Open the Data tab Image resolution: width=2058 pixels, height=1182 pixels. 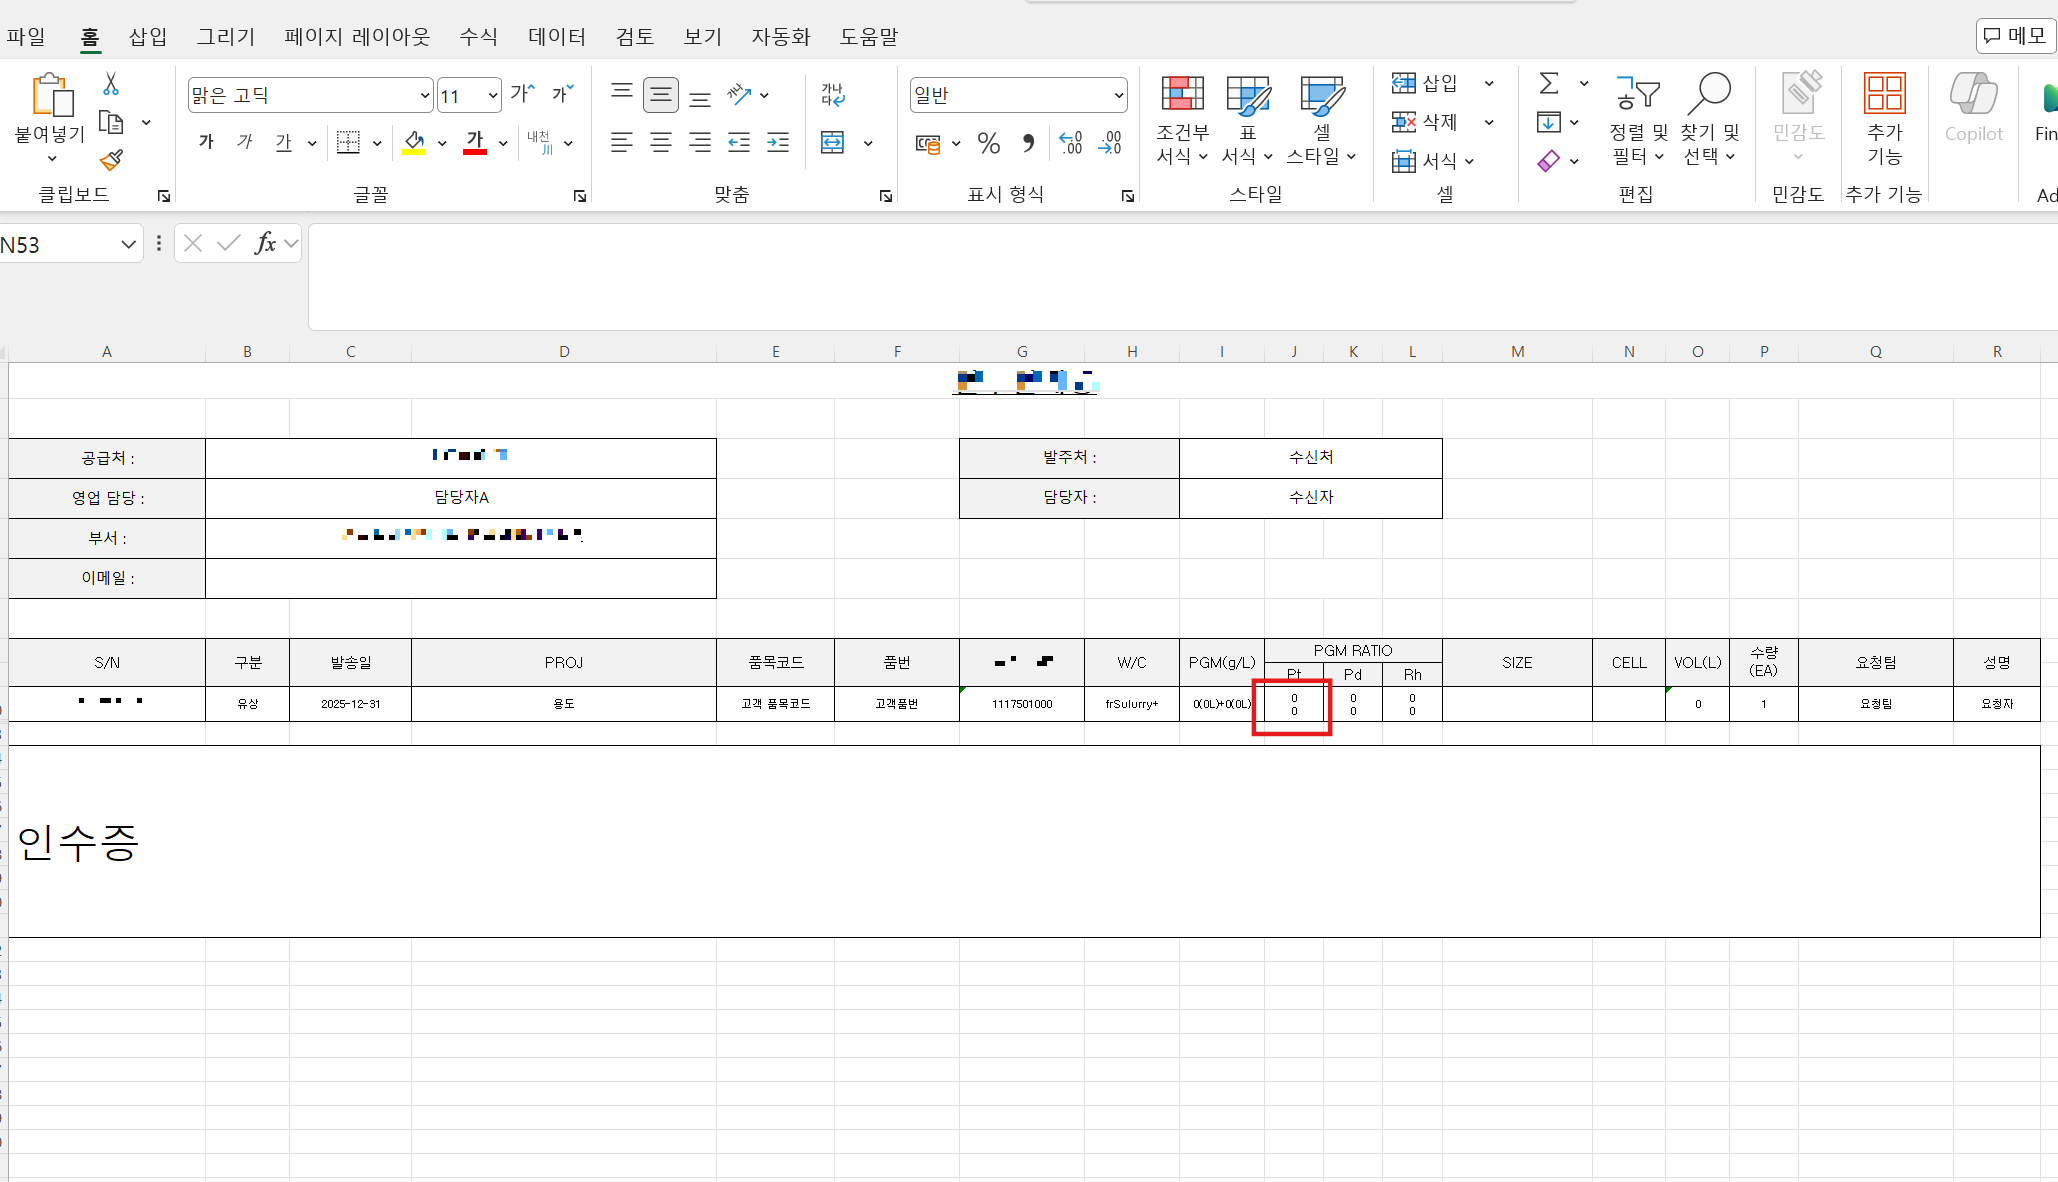coord(556,37)
